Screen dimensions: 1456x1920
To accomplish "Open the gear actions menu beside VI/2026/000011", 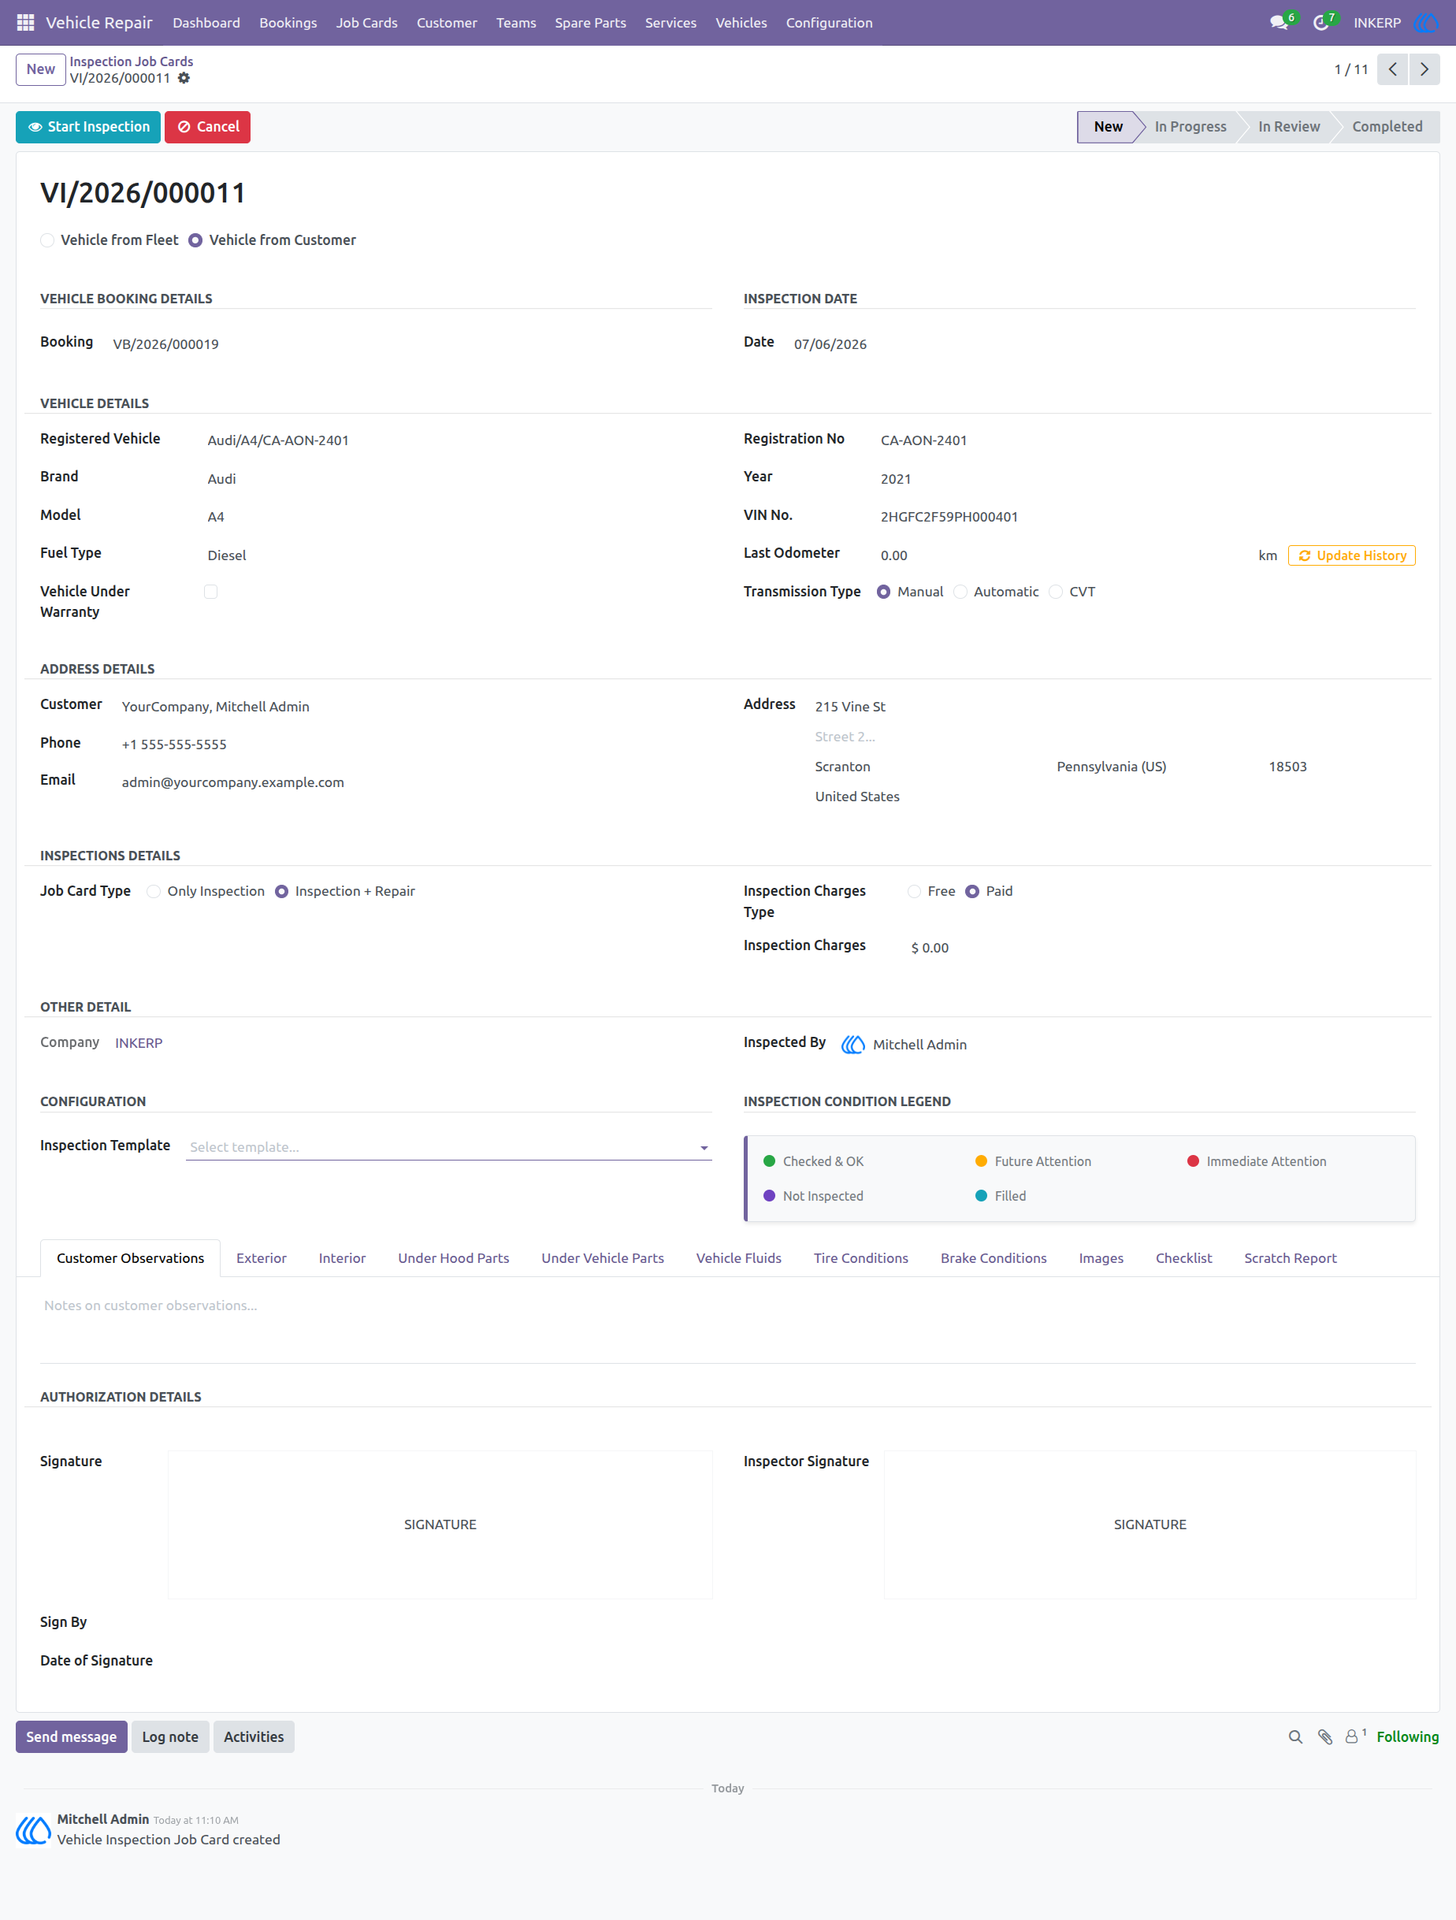I will [184, 78].
